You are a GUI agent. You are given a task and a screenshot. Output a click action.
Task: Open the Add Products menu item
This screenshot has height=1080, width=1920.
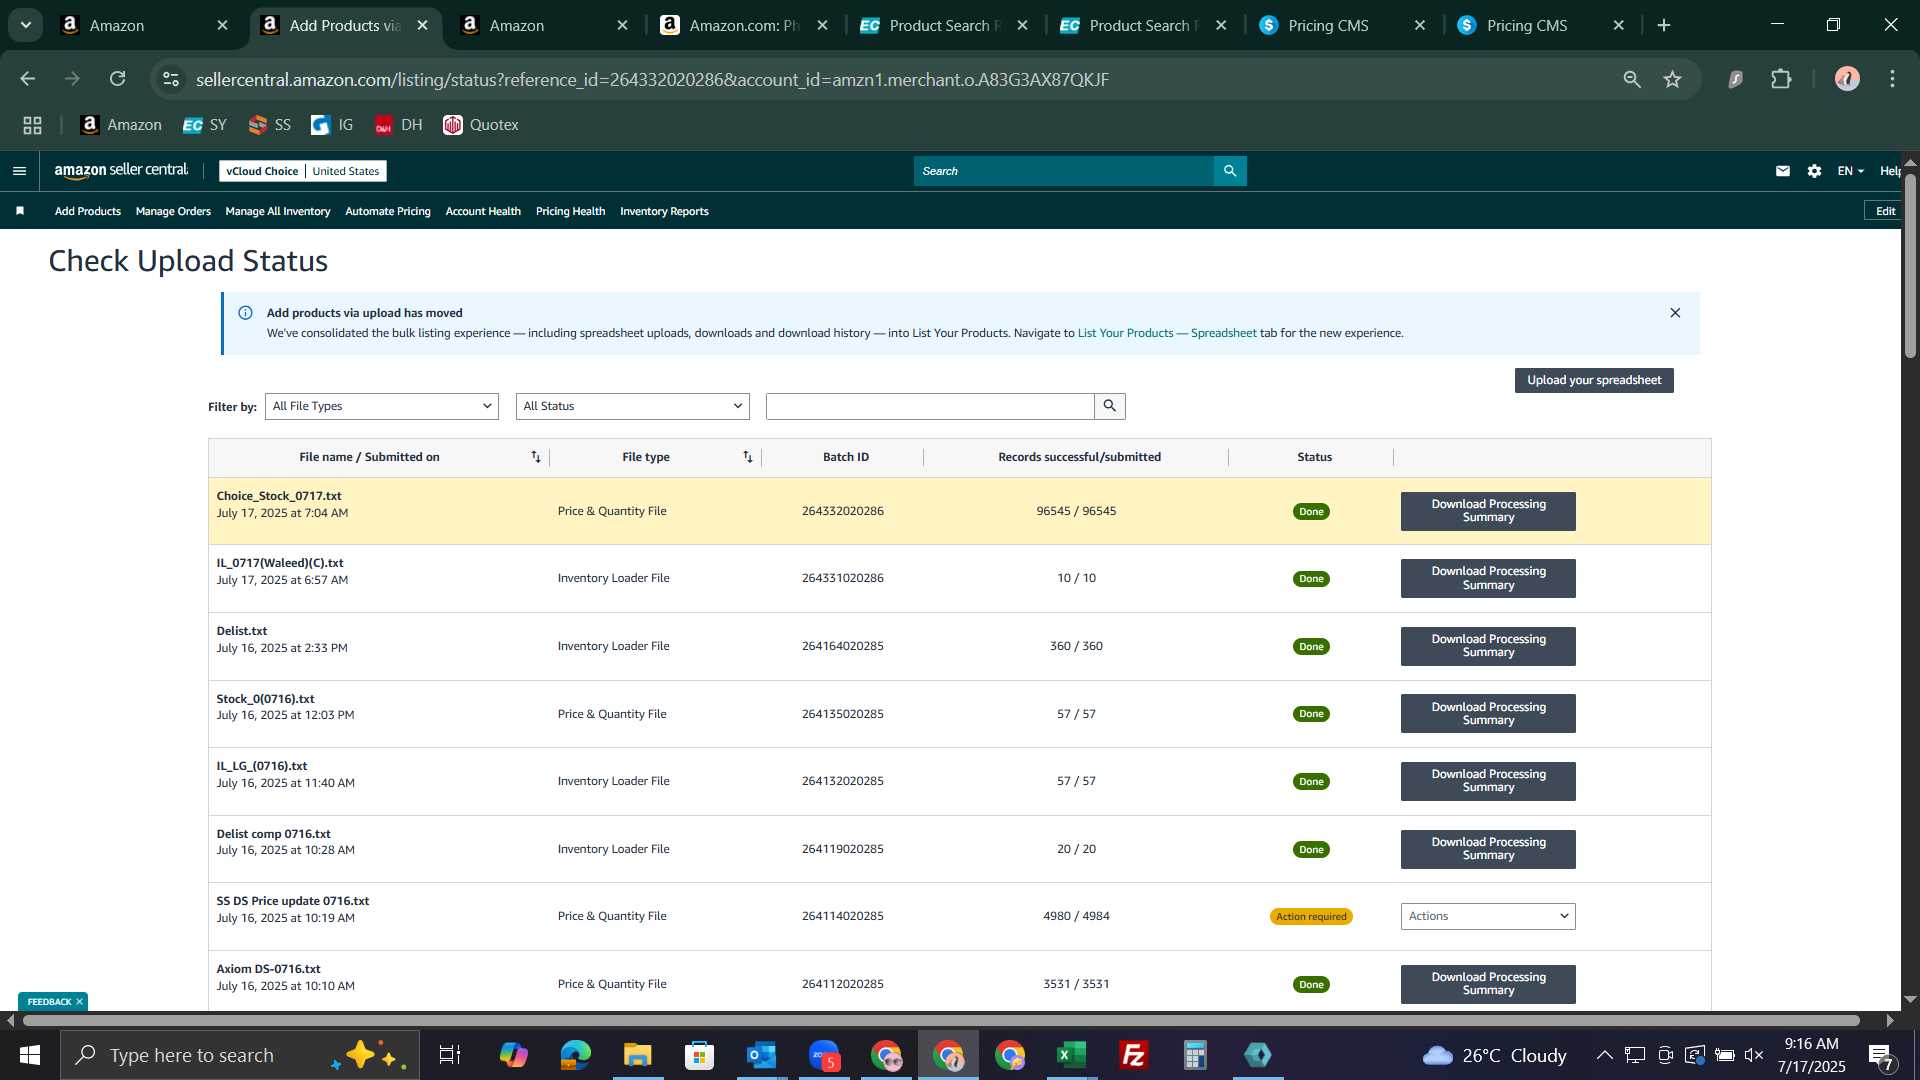[x=87, y=211]
